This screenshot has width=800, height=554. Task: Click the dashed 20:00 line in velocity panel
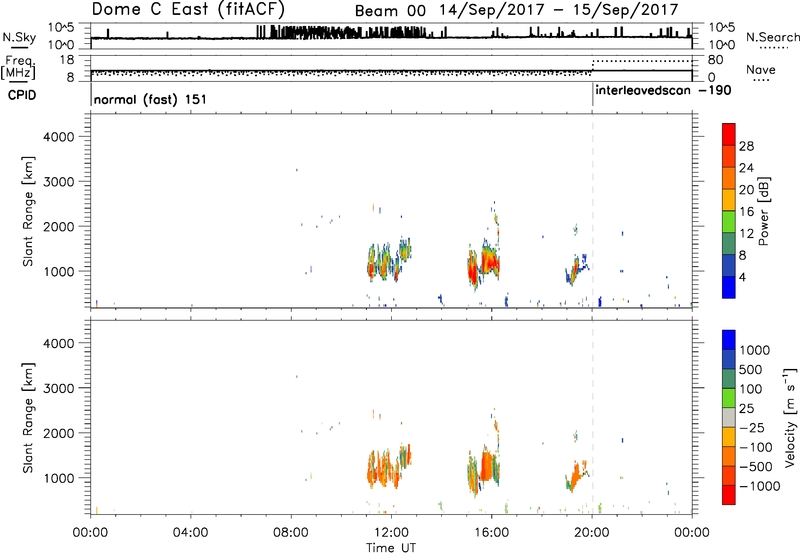592,417
